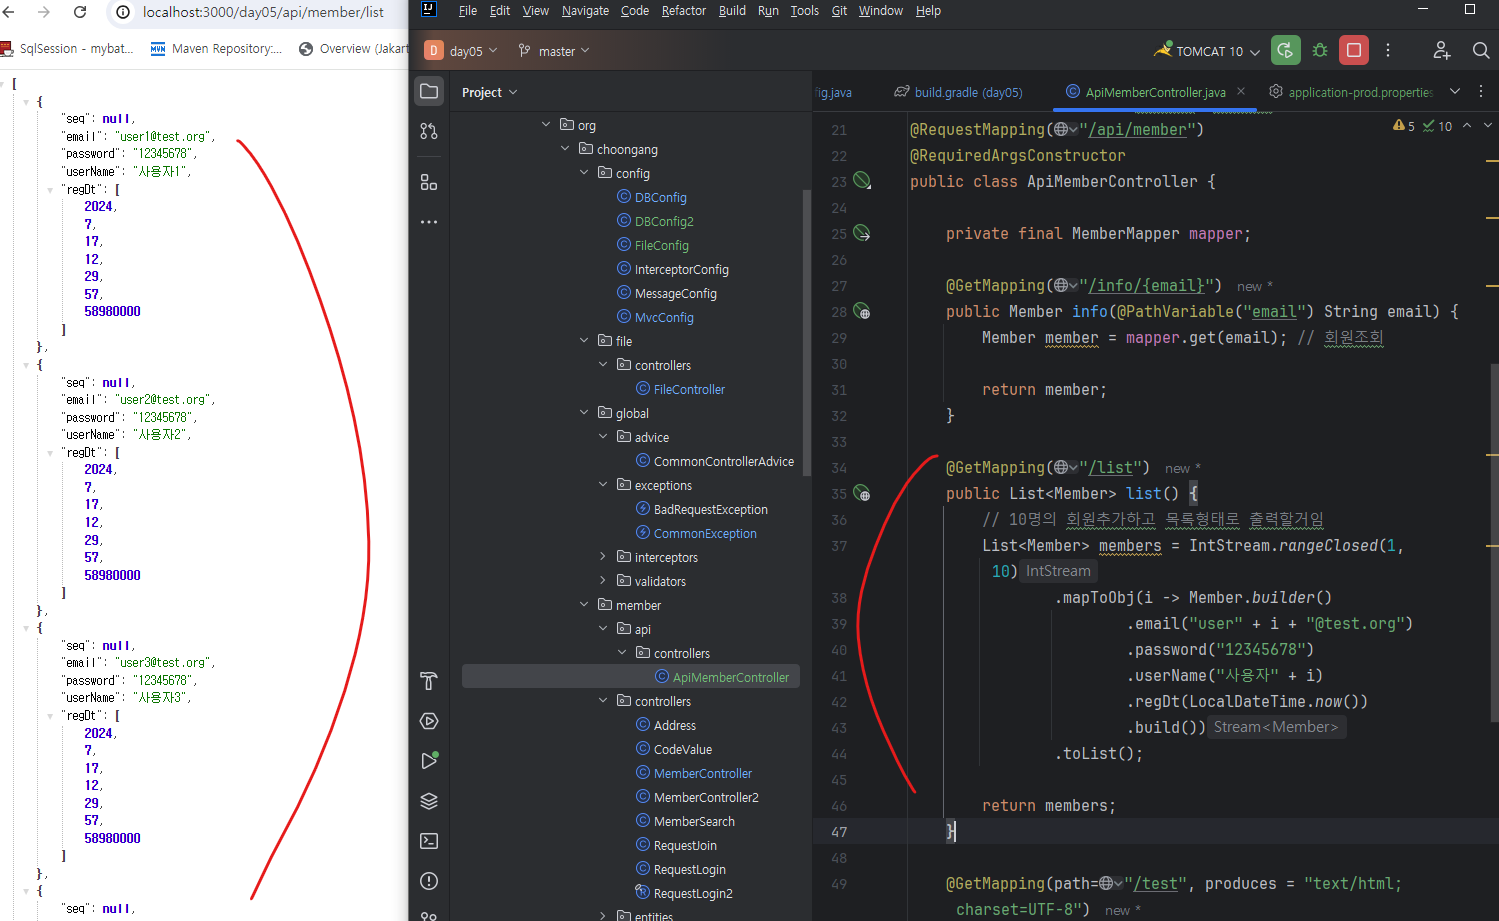Screen dimensions: 1499x921
Task: Open Code With Me user icon
Action: [1441, 50]
